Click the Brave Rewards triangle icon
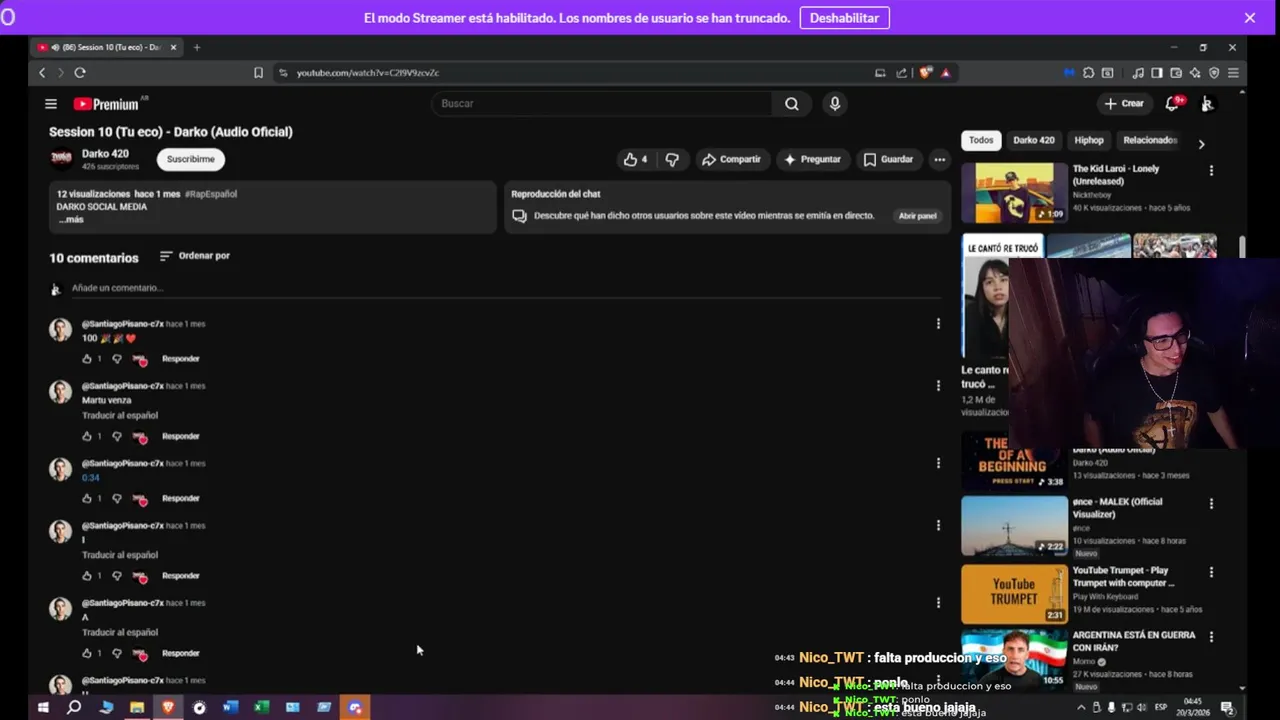The image size is (1280, 720). pos(945,73)
